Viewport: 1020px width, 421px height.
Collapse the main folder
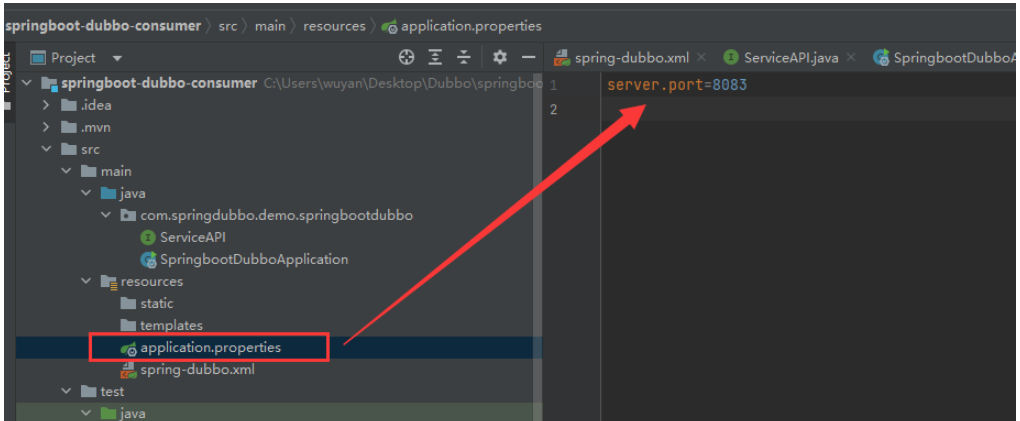point(66,172)
